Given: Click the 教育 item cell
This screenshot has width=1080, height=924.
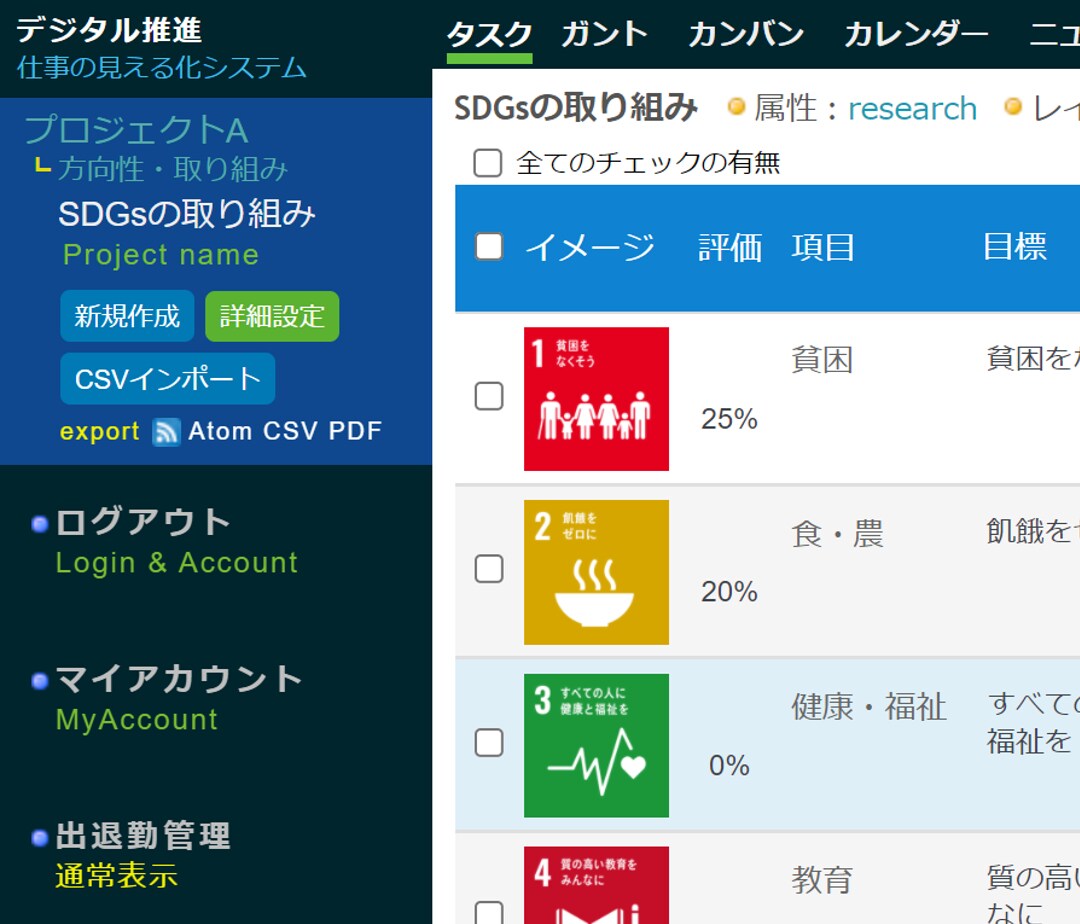Looking at the screenshot, I should [822, 880].
